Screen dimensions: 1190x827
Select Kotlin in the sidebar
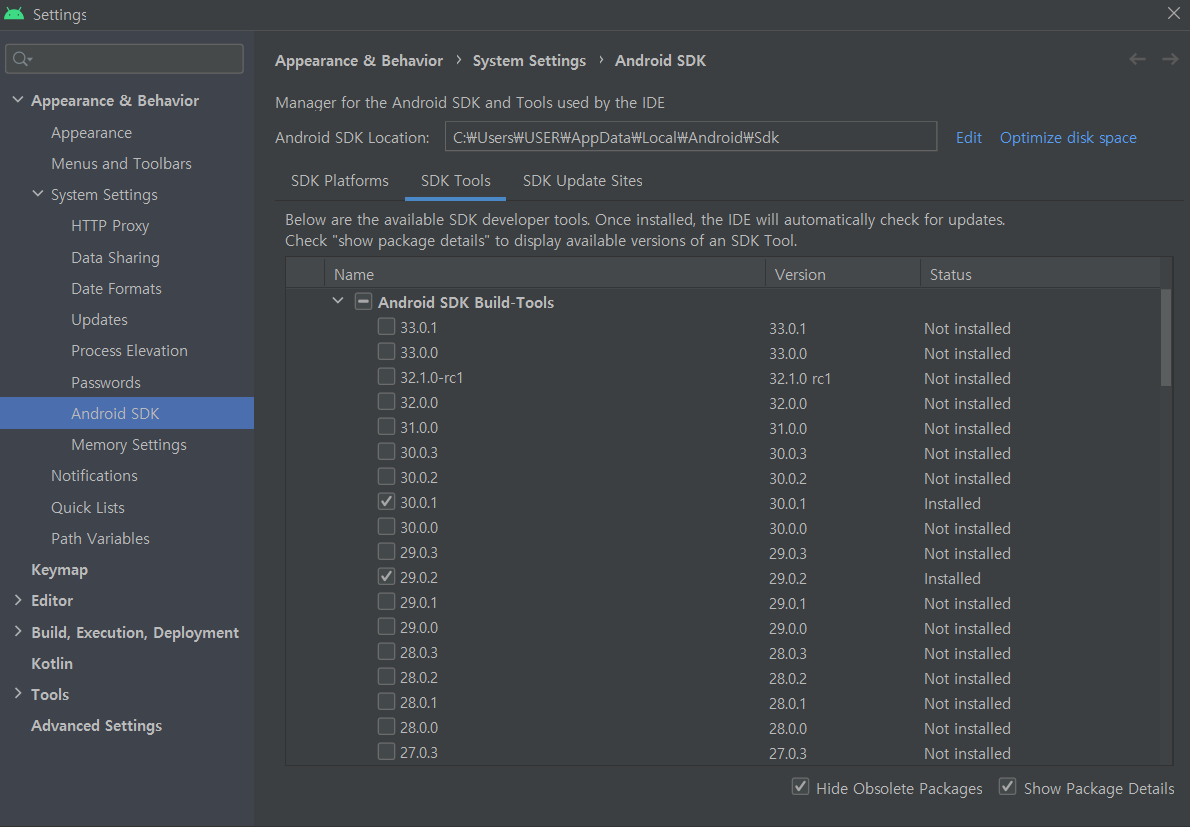tap(52, 663)
